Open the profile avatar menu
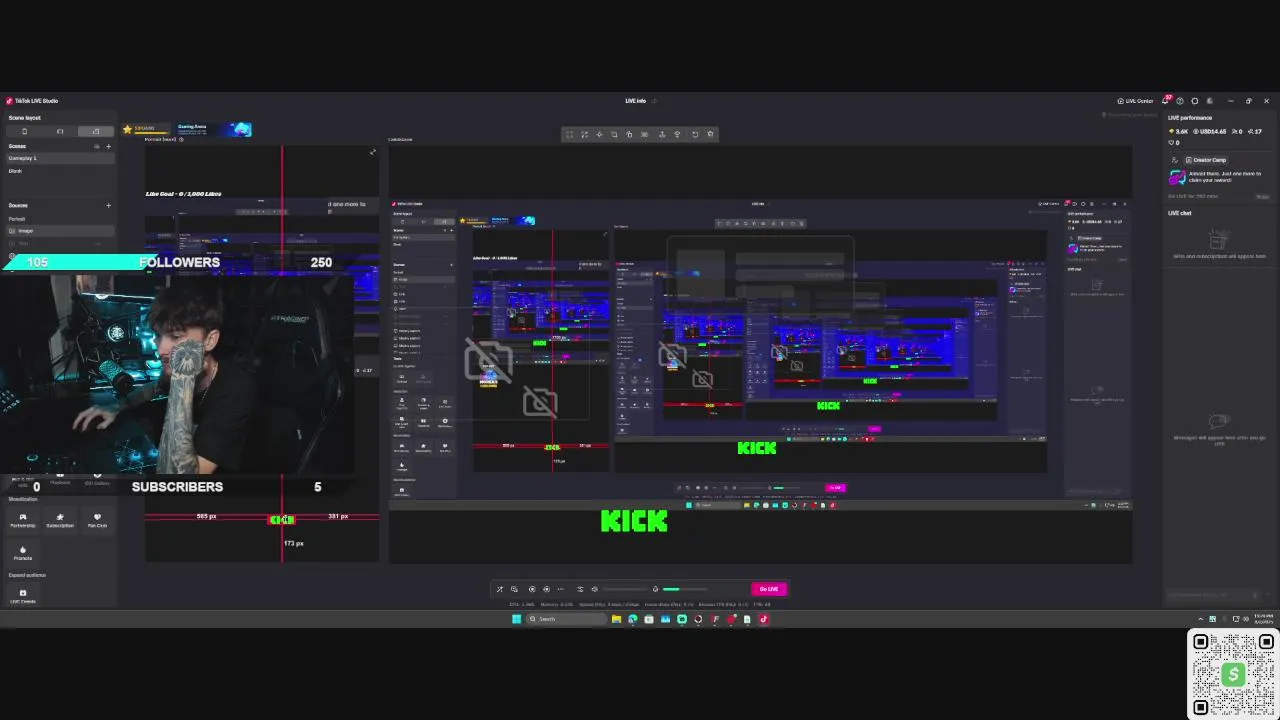Viewport: 1280px width, 720px height. pyautogui.click(x=1209, y=101)
